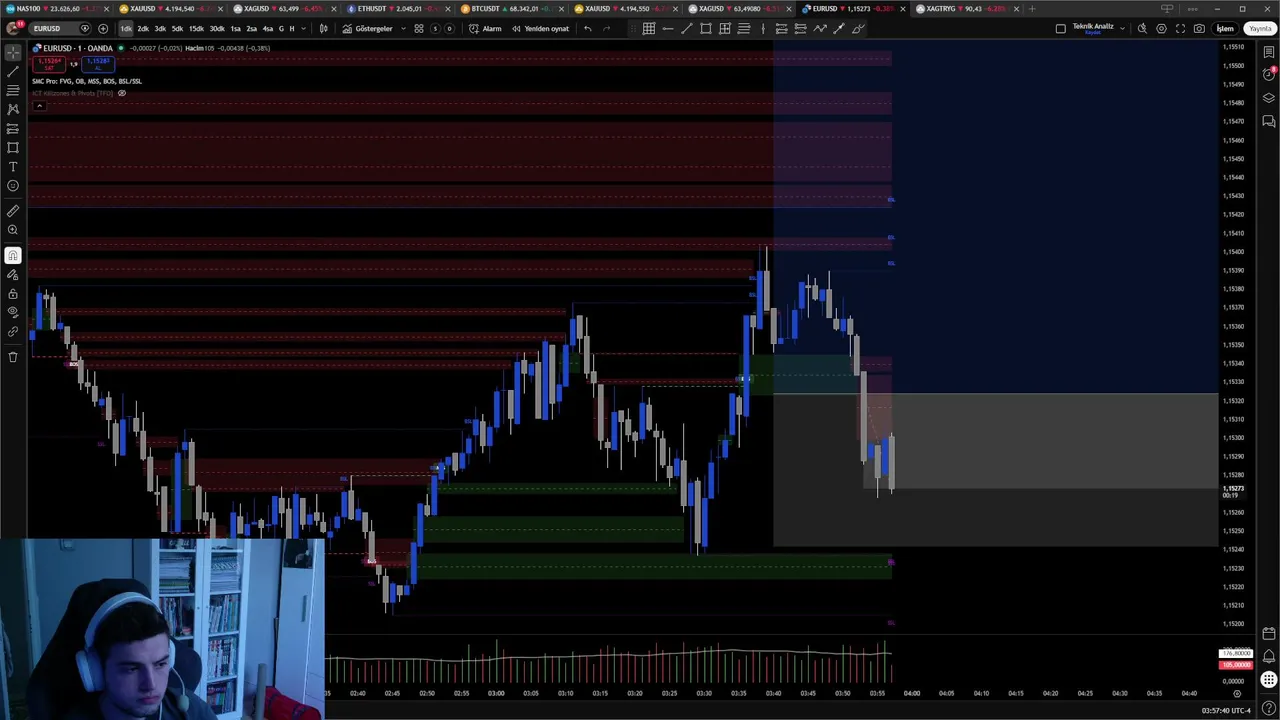
Task: Toggle stay in drawing mode
Action: pos(13,274)
